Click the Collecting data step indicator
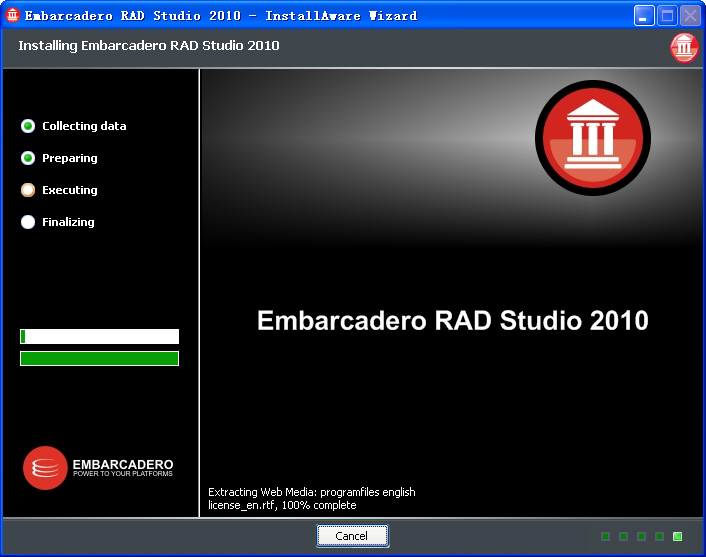706x557 pixels. tap(28, 126)
